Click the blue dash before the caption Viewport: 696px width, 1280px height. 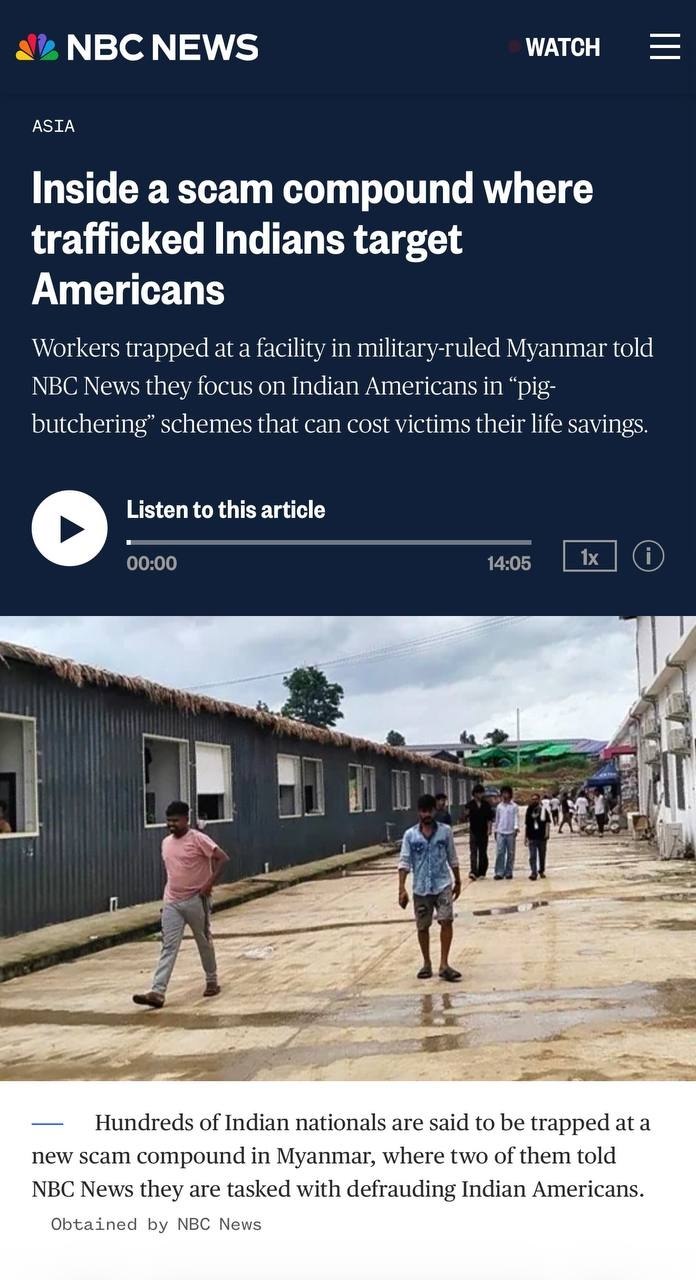(47, 1124)
